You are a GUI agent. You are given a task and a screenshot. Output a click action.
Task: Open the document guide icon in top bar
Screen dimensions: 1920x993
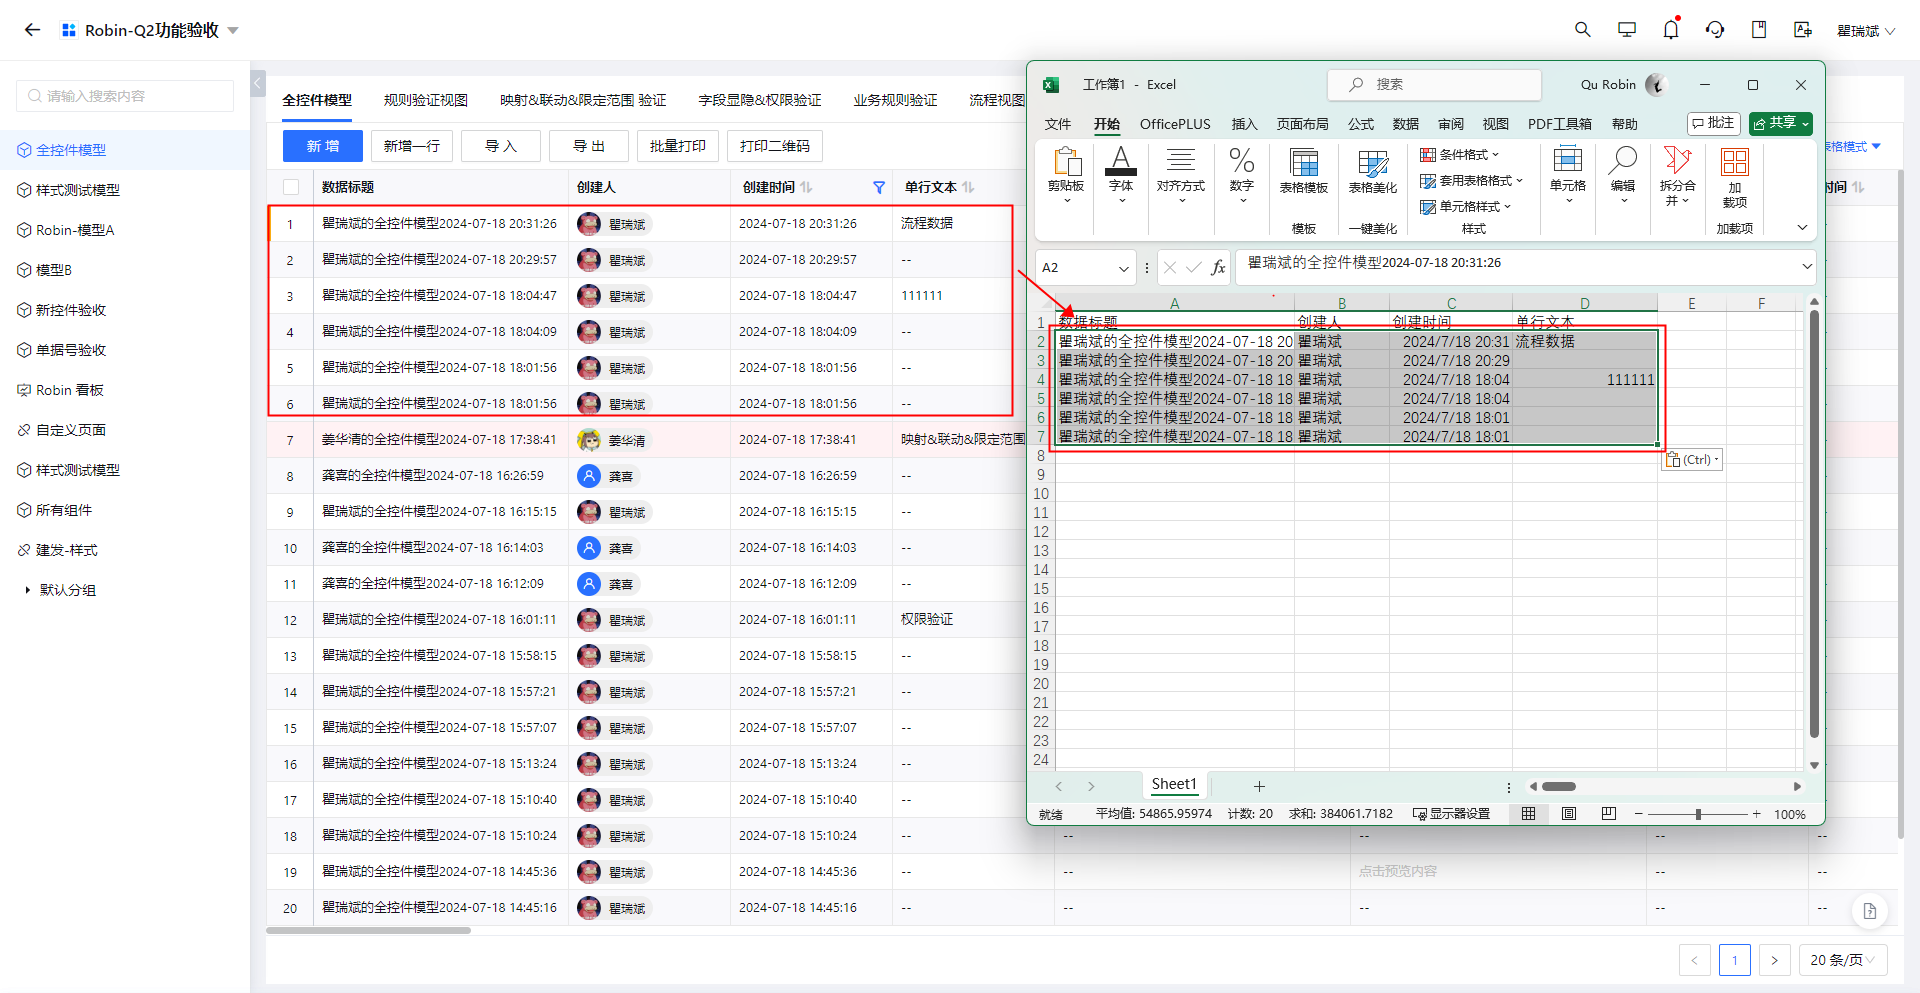coord(1759,30)
